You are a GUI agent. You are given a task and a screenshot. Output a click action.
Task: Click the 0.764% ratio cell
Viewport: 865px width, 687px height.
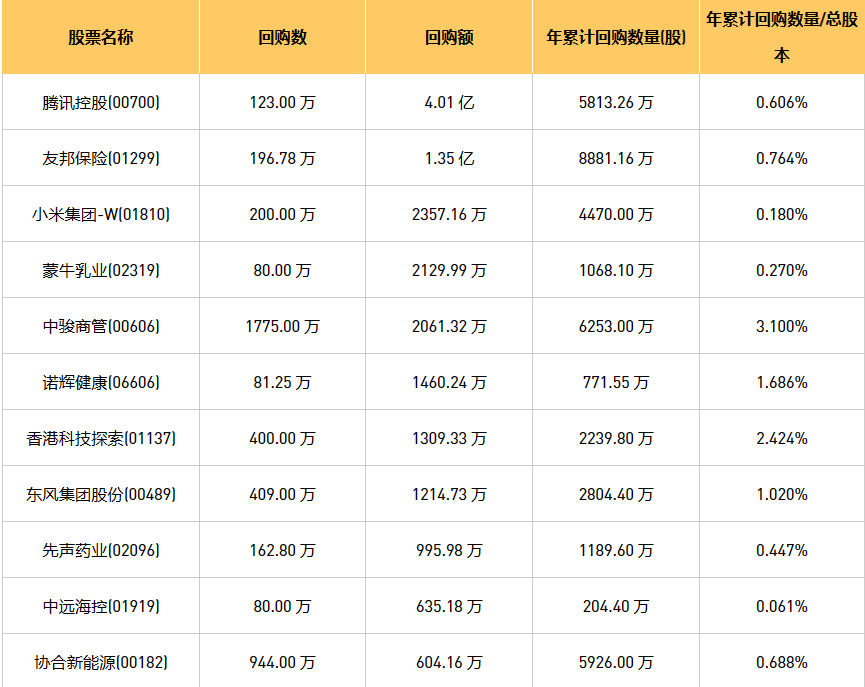tap(782, 158)
